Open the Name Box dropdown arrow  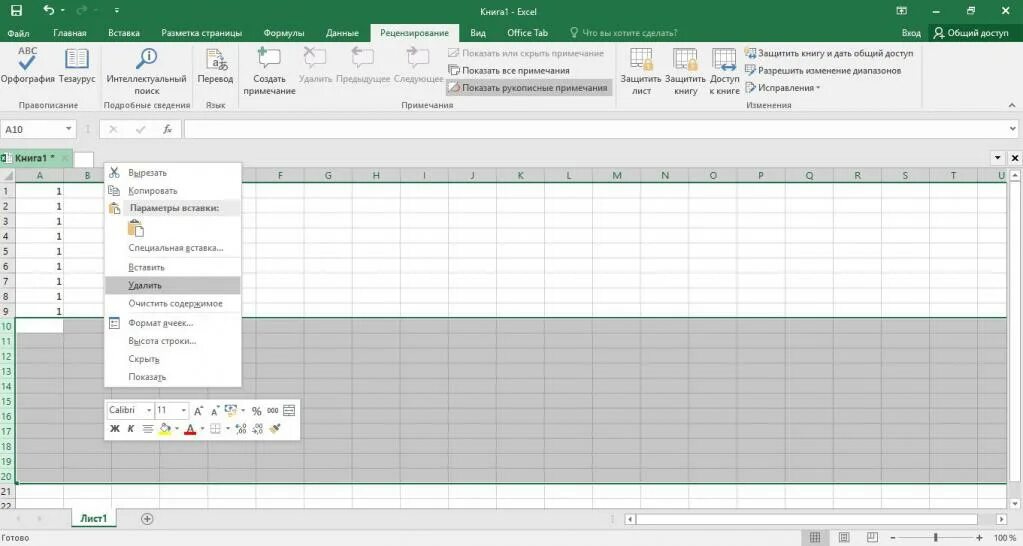coord(69,129)
